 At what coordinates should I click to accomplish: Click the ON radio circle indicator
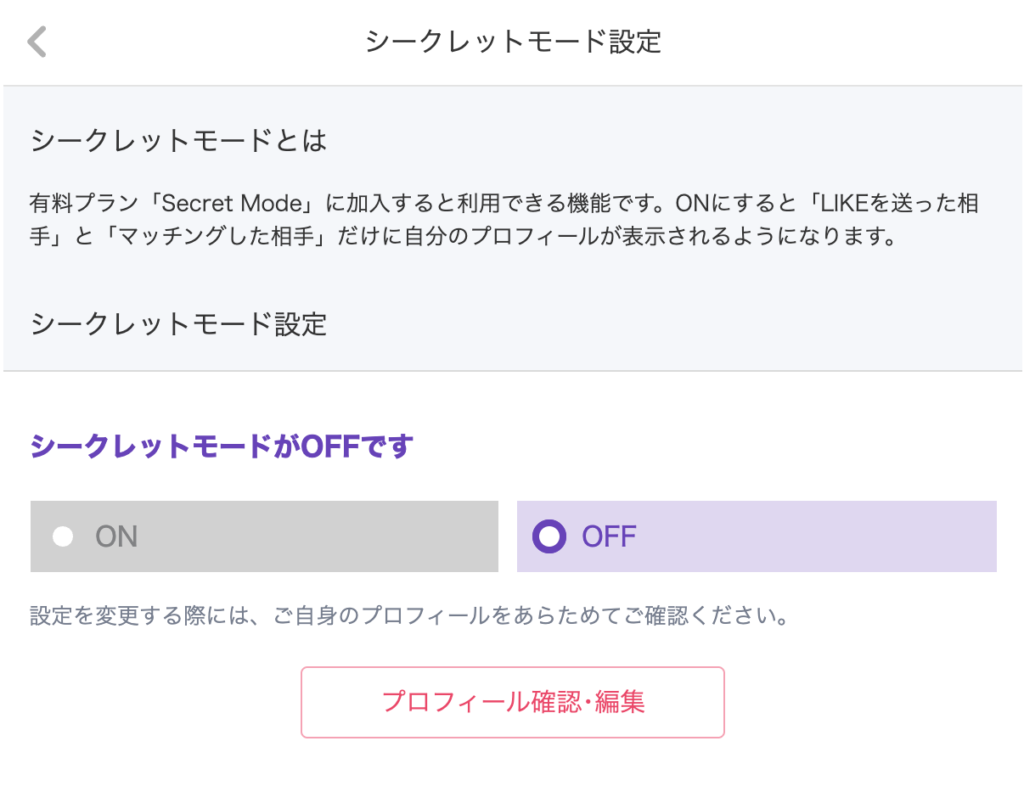[x=65, y=536]
